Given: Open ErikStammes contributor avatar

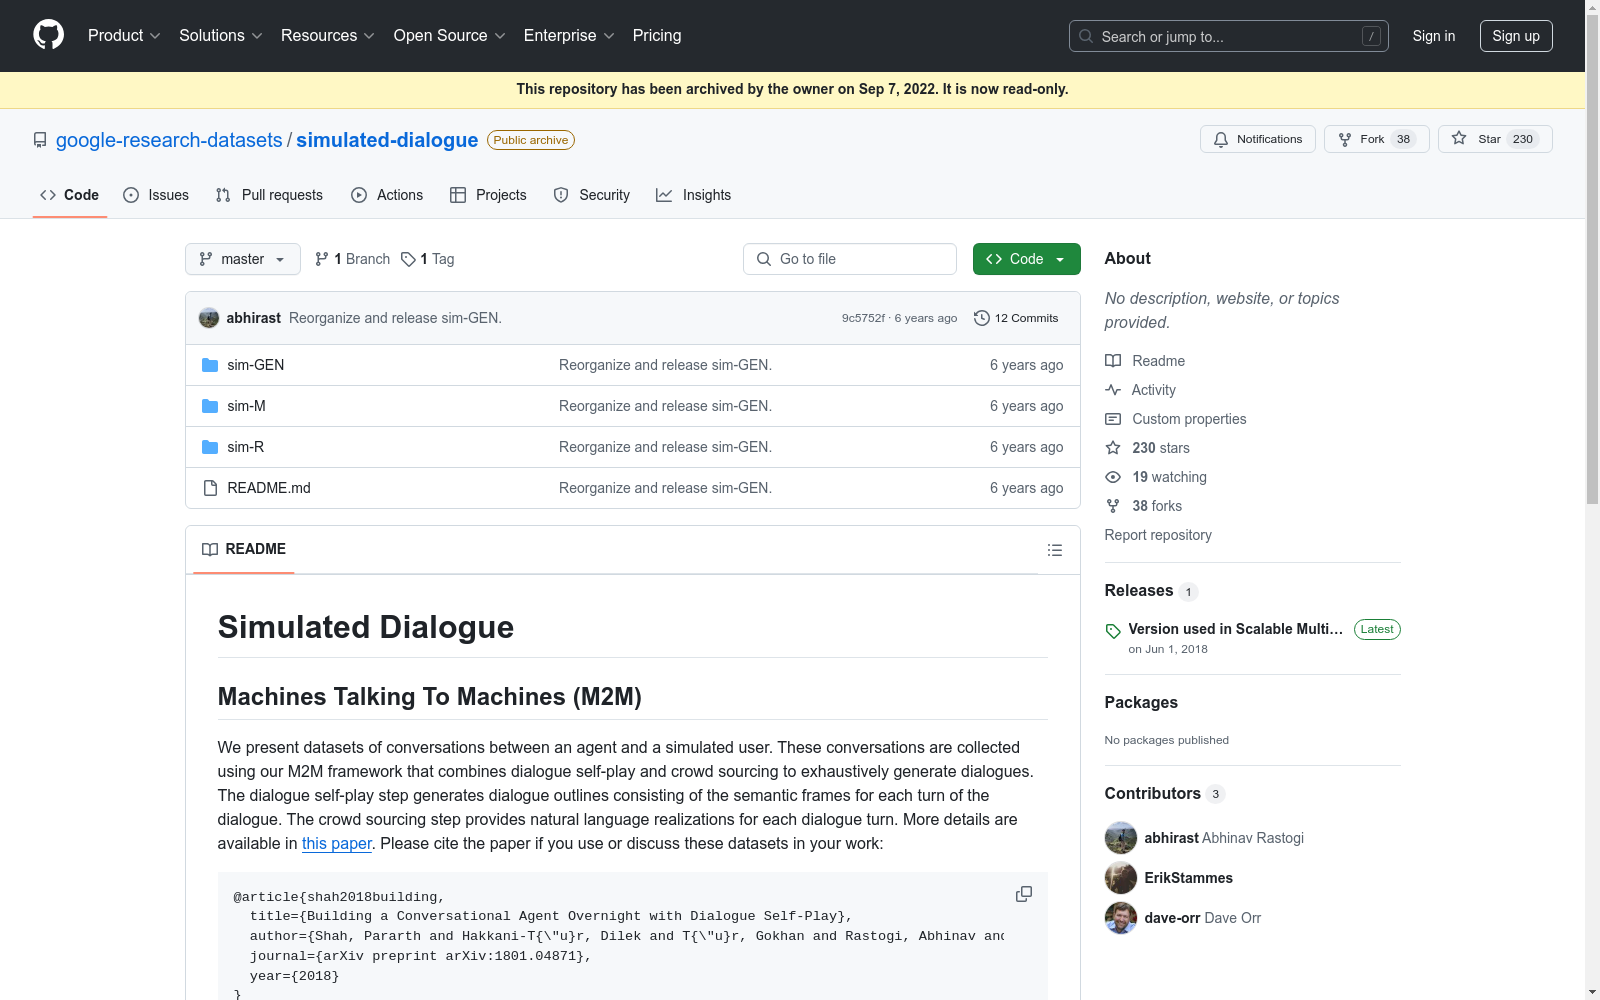Looking at the screenshot, I should tap(1121, 878).
